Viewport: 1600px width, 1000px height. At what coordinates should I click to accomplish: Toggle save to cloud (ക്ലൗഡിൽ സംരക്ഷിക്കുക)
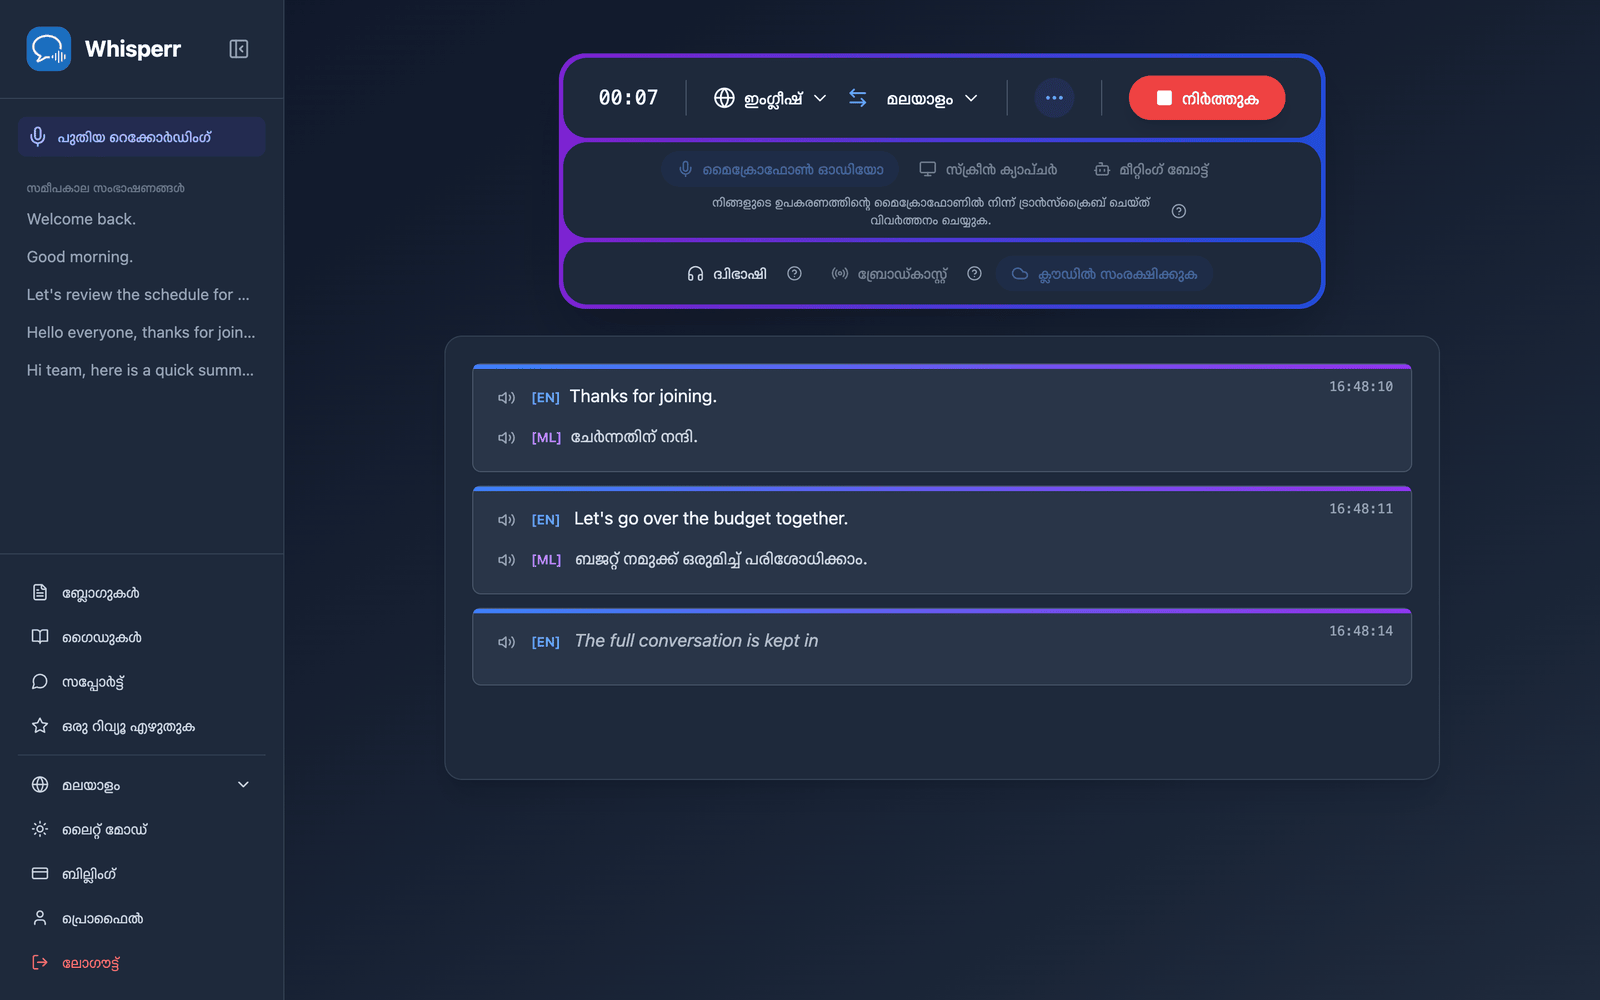(x=1104, y=274)
